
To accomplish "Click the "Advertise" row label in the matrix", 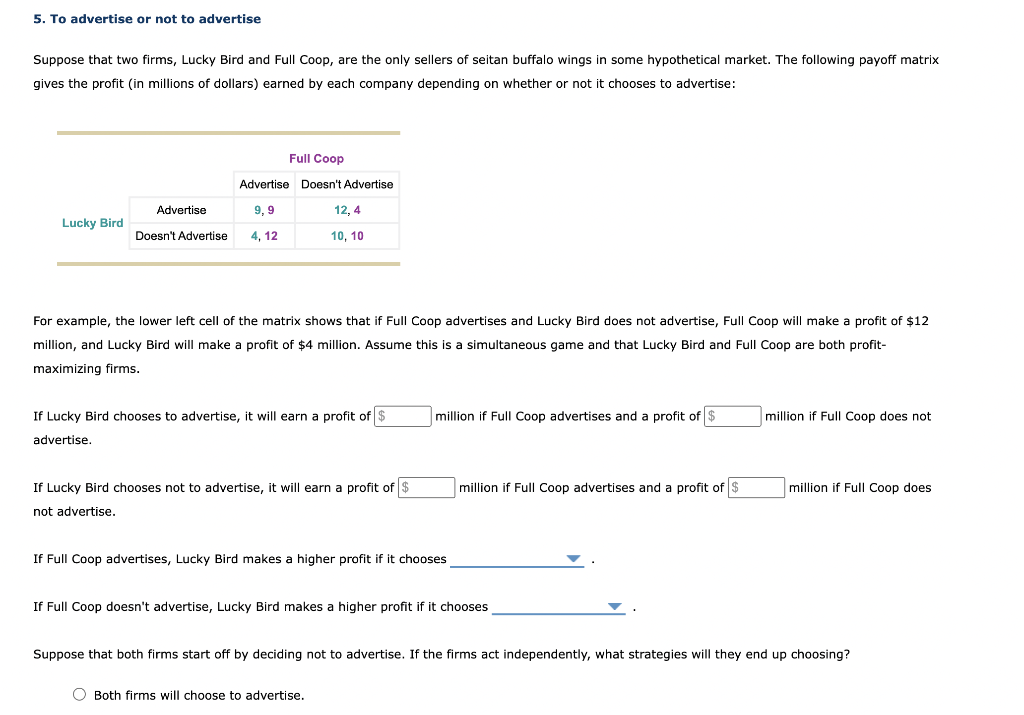I will click(x=181, y=210).
